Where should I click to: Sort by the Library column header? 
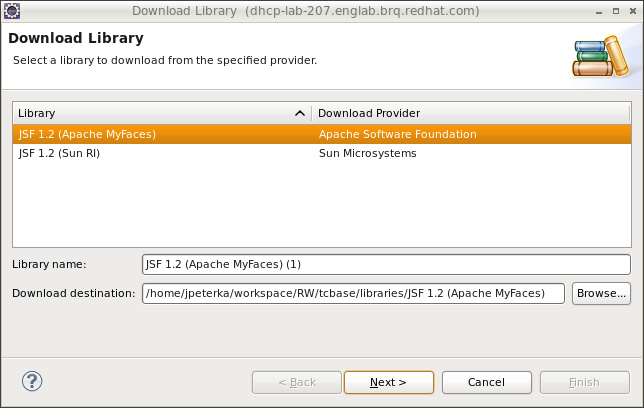tap(150, 114)
